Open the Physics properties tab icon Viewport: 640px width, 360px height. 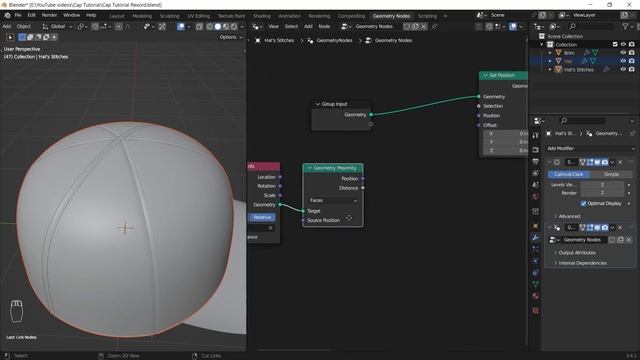click(536, 261)
